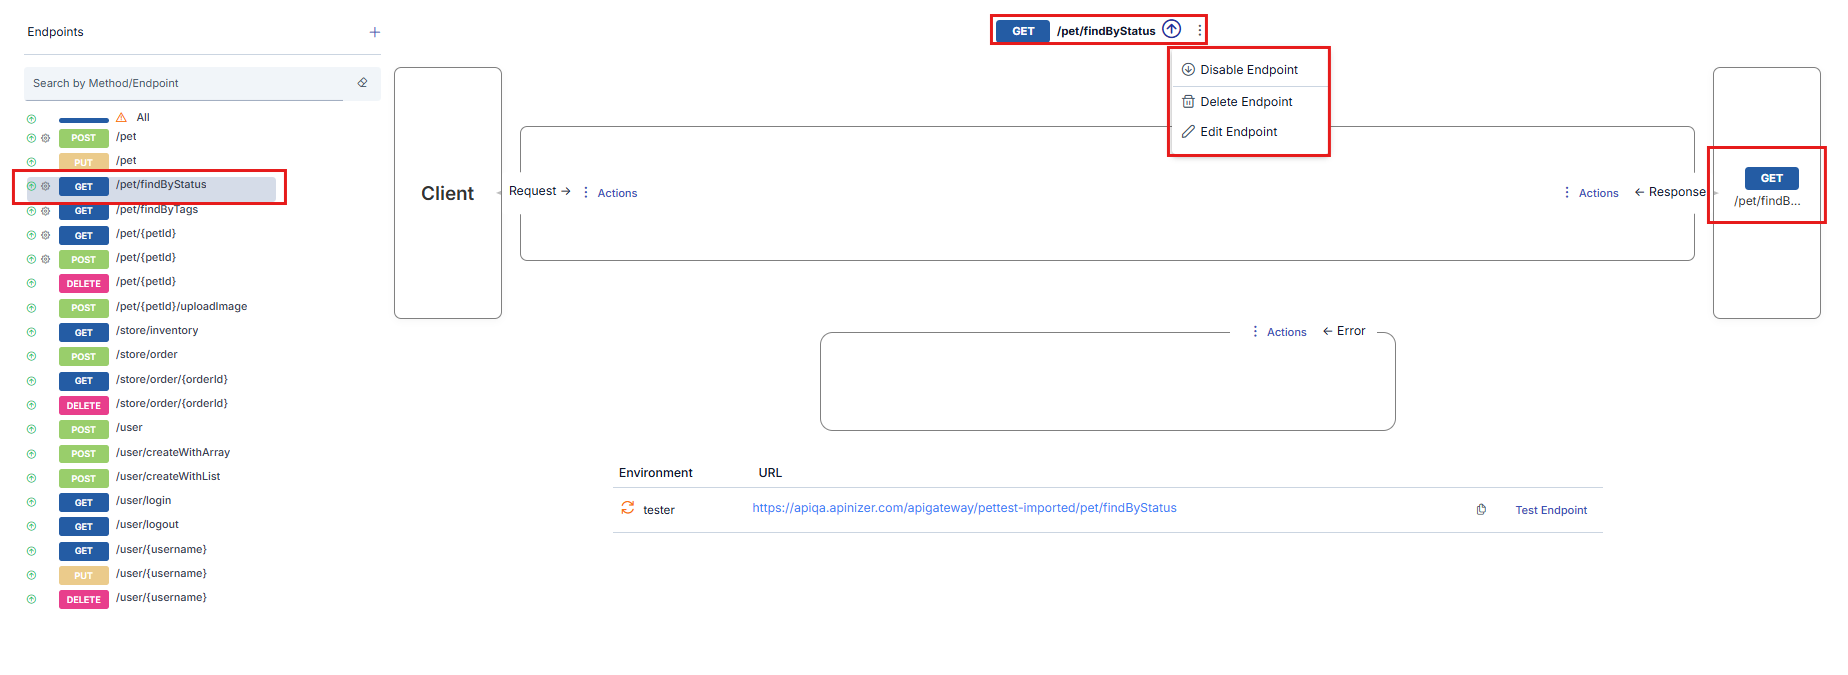
Task: Open the Error Actions menu
Action: coord(1279,332)
